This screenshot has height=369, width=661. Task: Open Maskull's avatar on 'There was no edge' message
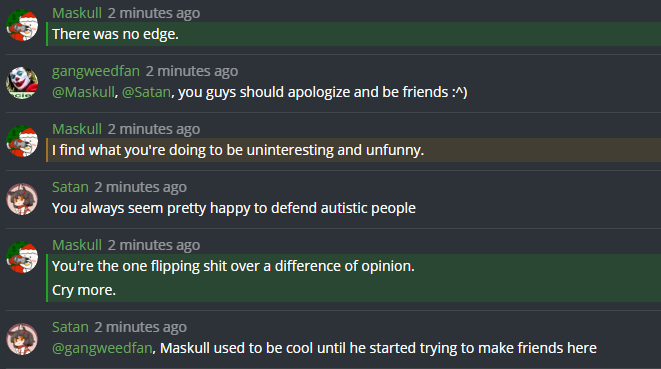point(22,25)
